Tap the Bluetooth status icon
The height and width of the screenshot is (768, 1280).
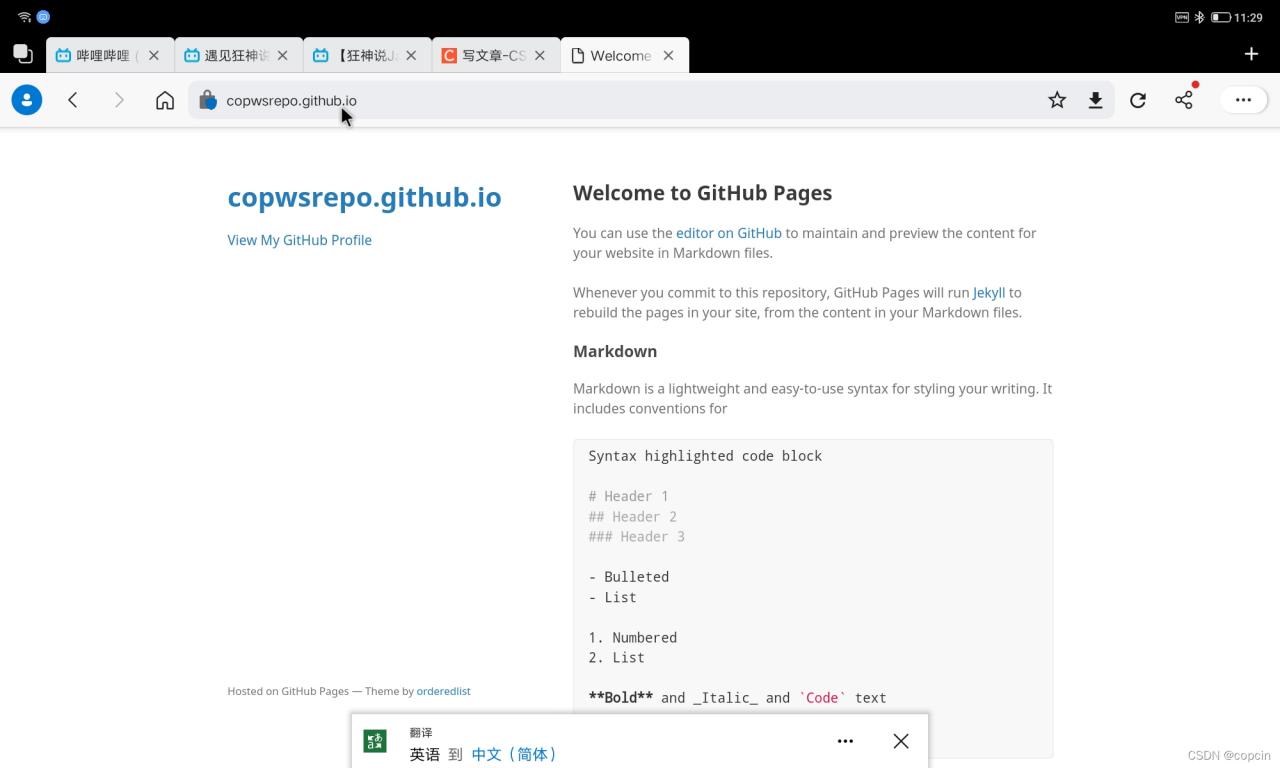[1199, 17]
